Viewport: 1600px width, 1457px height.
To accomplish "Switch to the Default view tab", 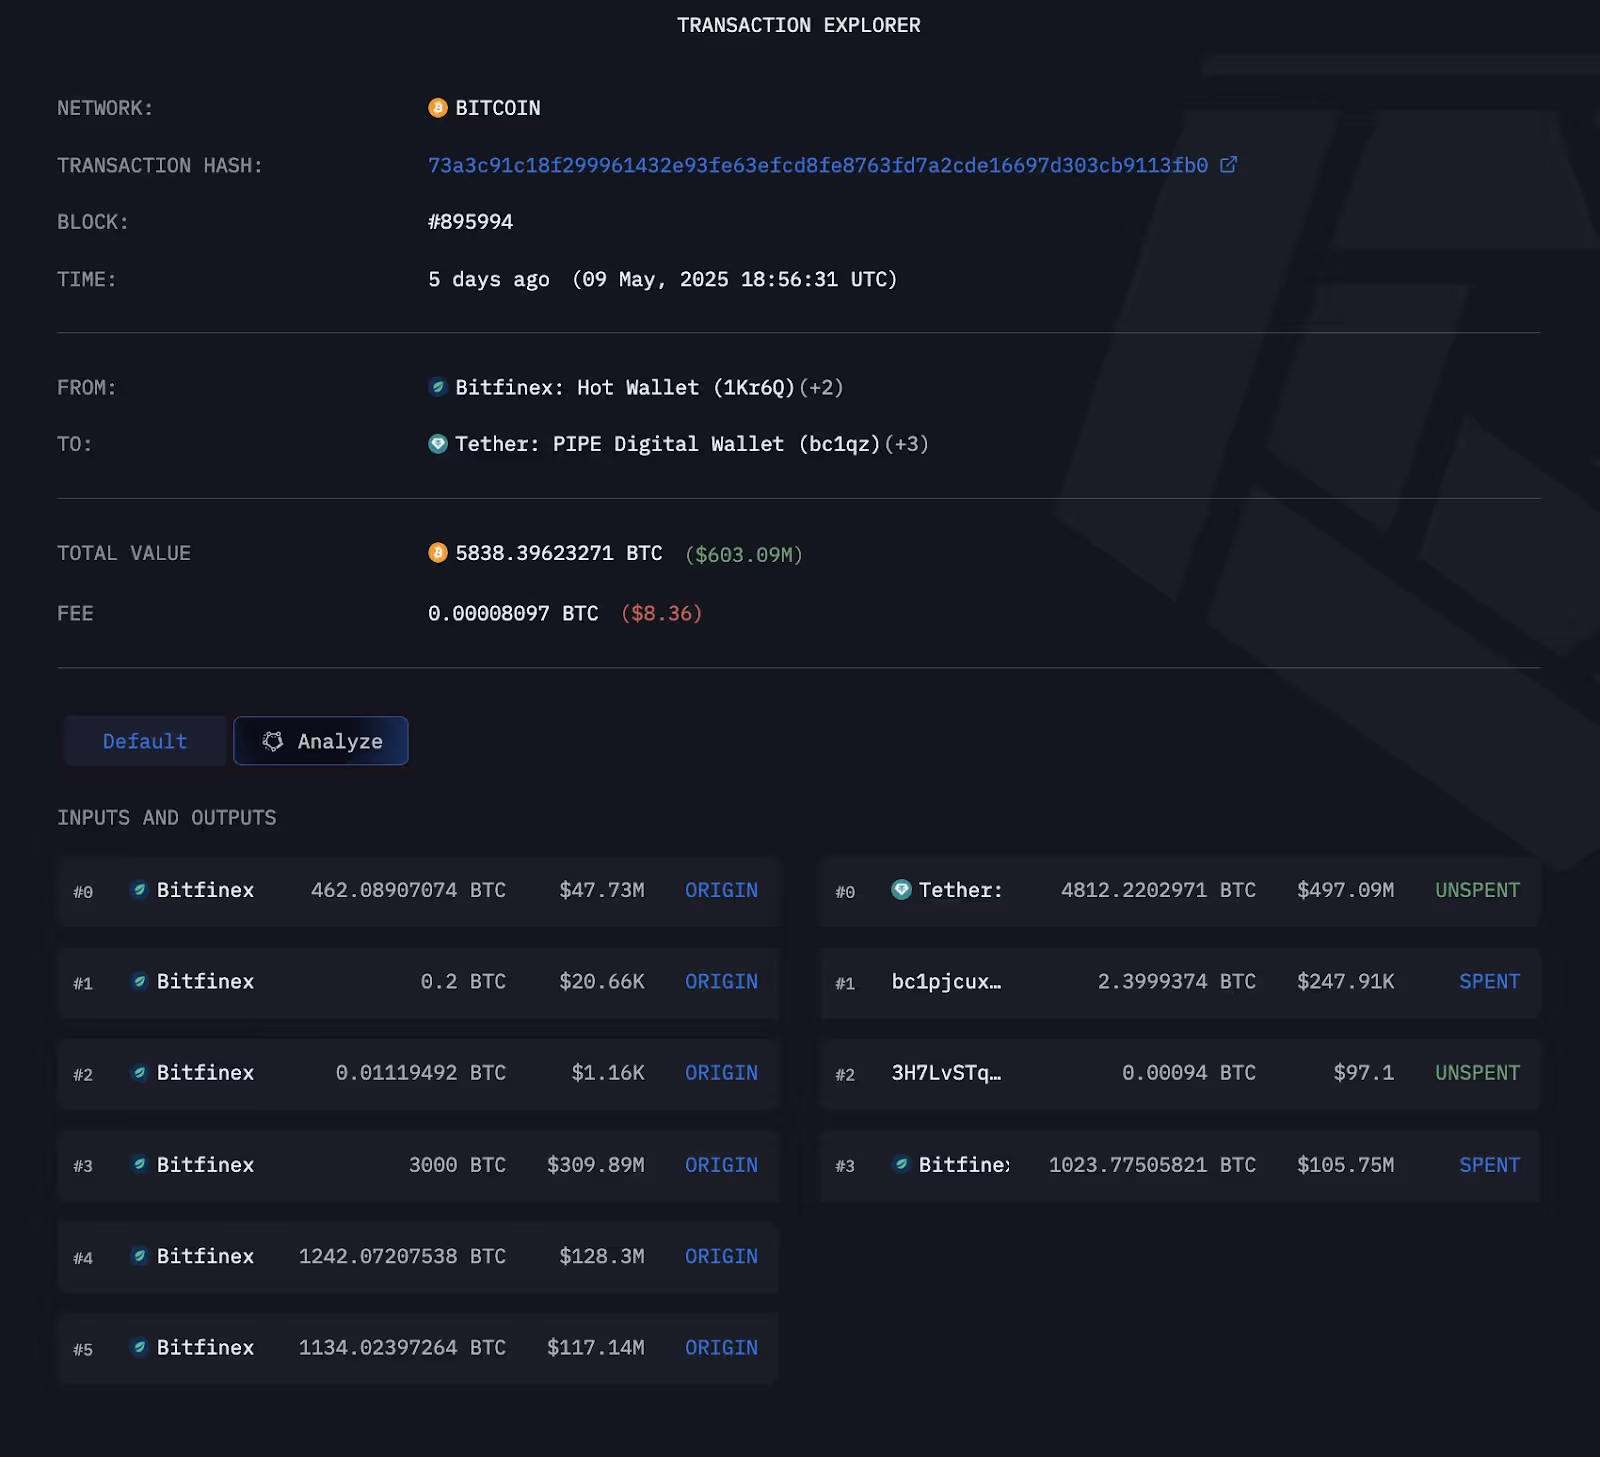I will pos(143,741).
